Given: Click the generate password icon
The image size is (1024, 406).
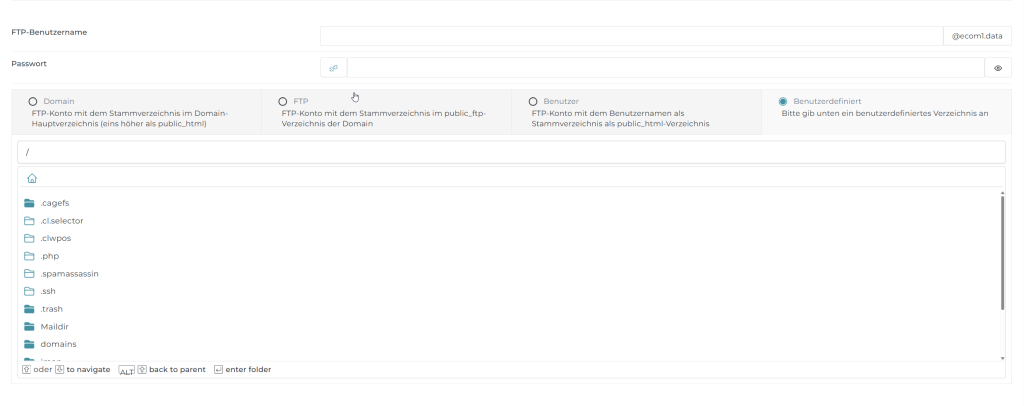Looking at the screenshot, I should pyautogui.click(x=333, y=68).
